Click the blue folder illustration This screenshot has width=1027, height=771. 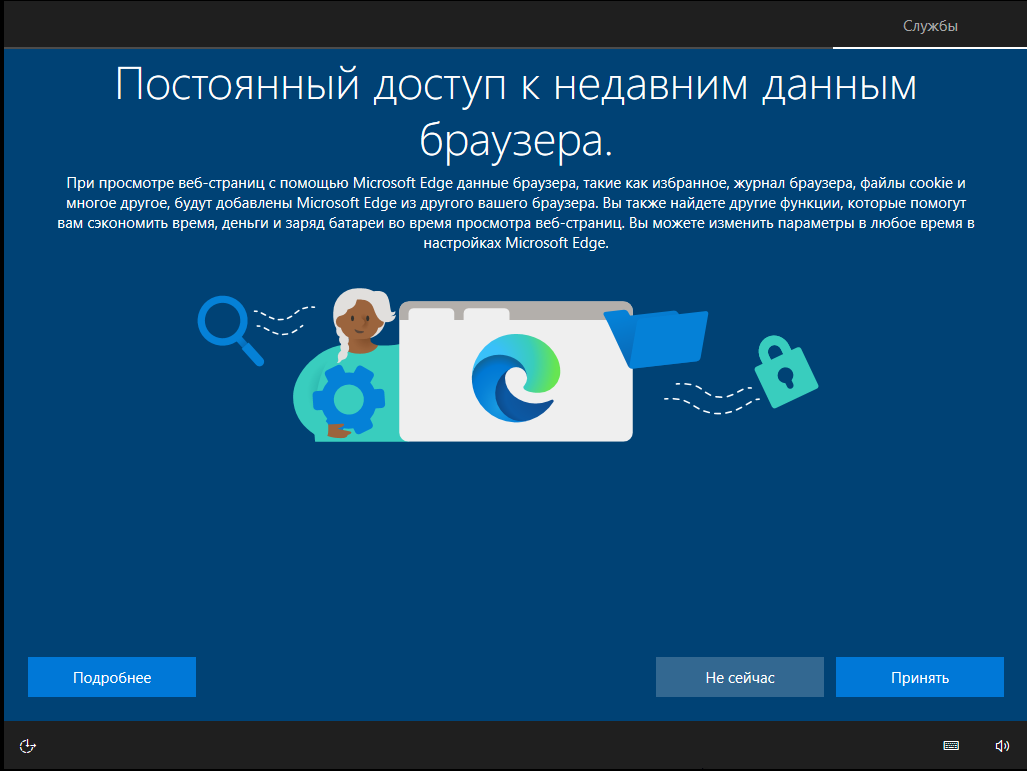coord(656,338)
